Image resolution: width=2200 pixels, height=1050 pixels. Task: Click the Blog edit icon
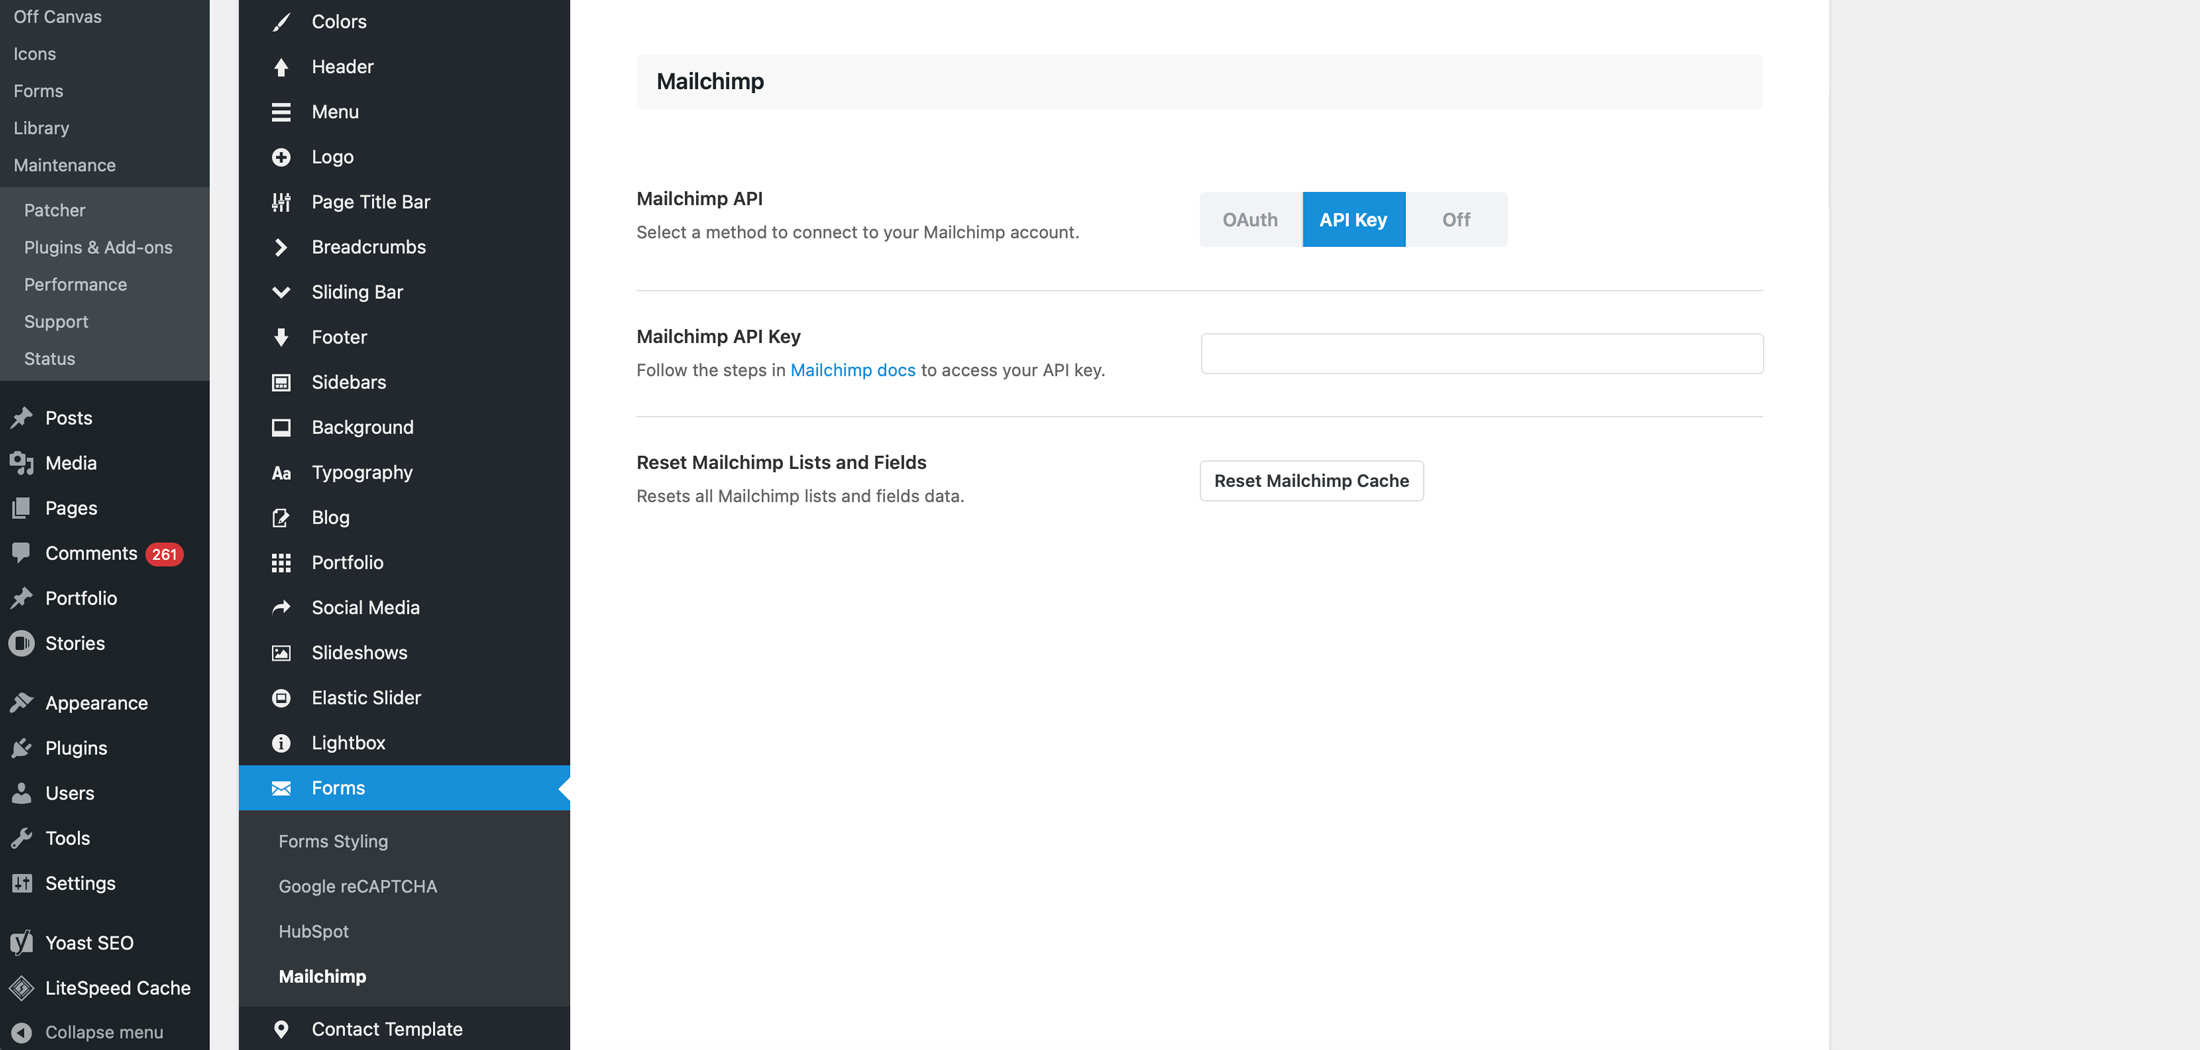[x=281, y=517]
